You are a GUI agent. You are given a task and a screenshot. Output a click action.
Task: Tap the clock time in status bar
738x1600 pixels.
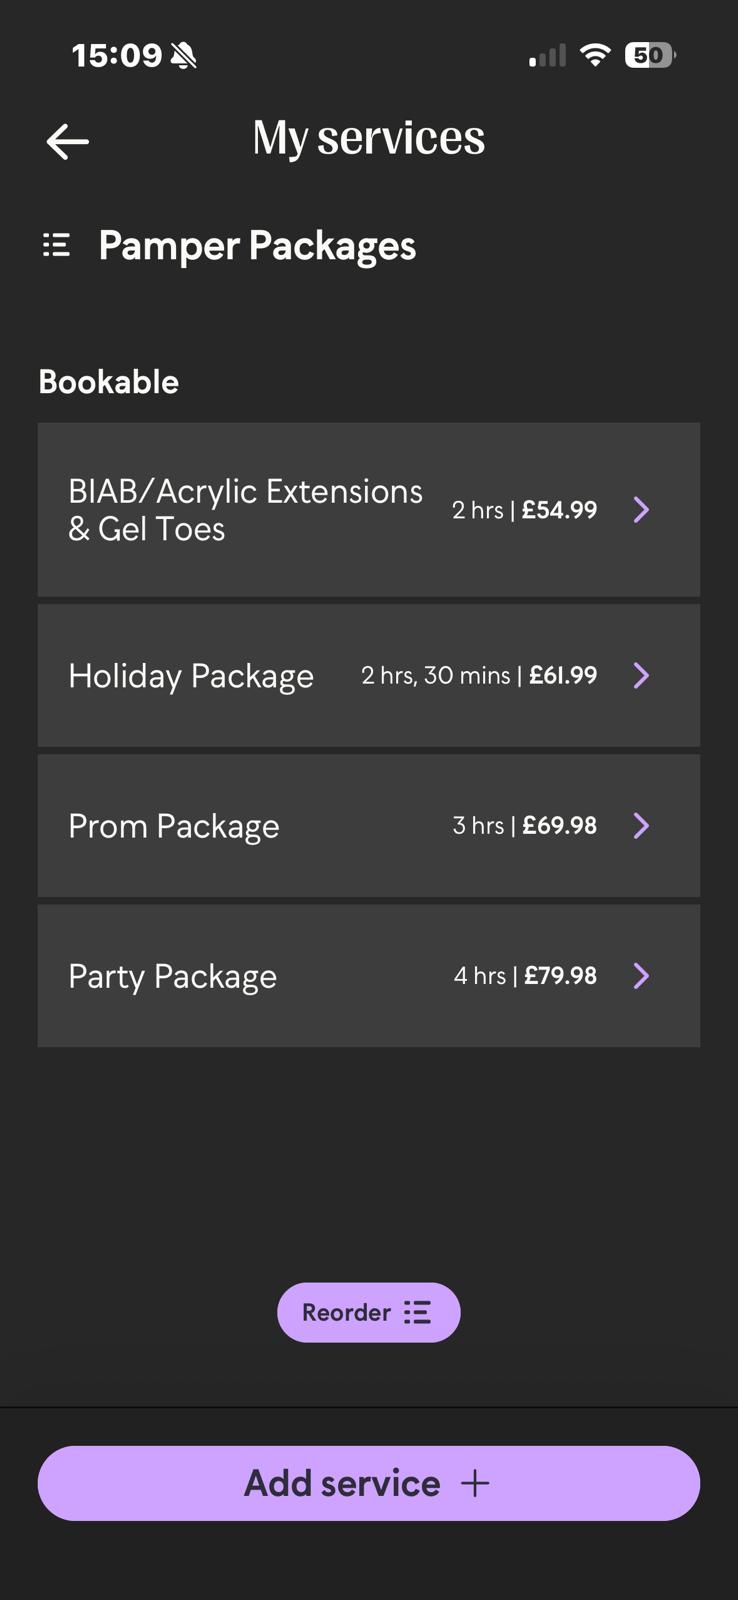[x=116, y=55]
